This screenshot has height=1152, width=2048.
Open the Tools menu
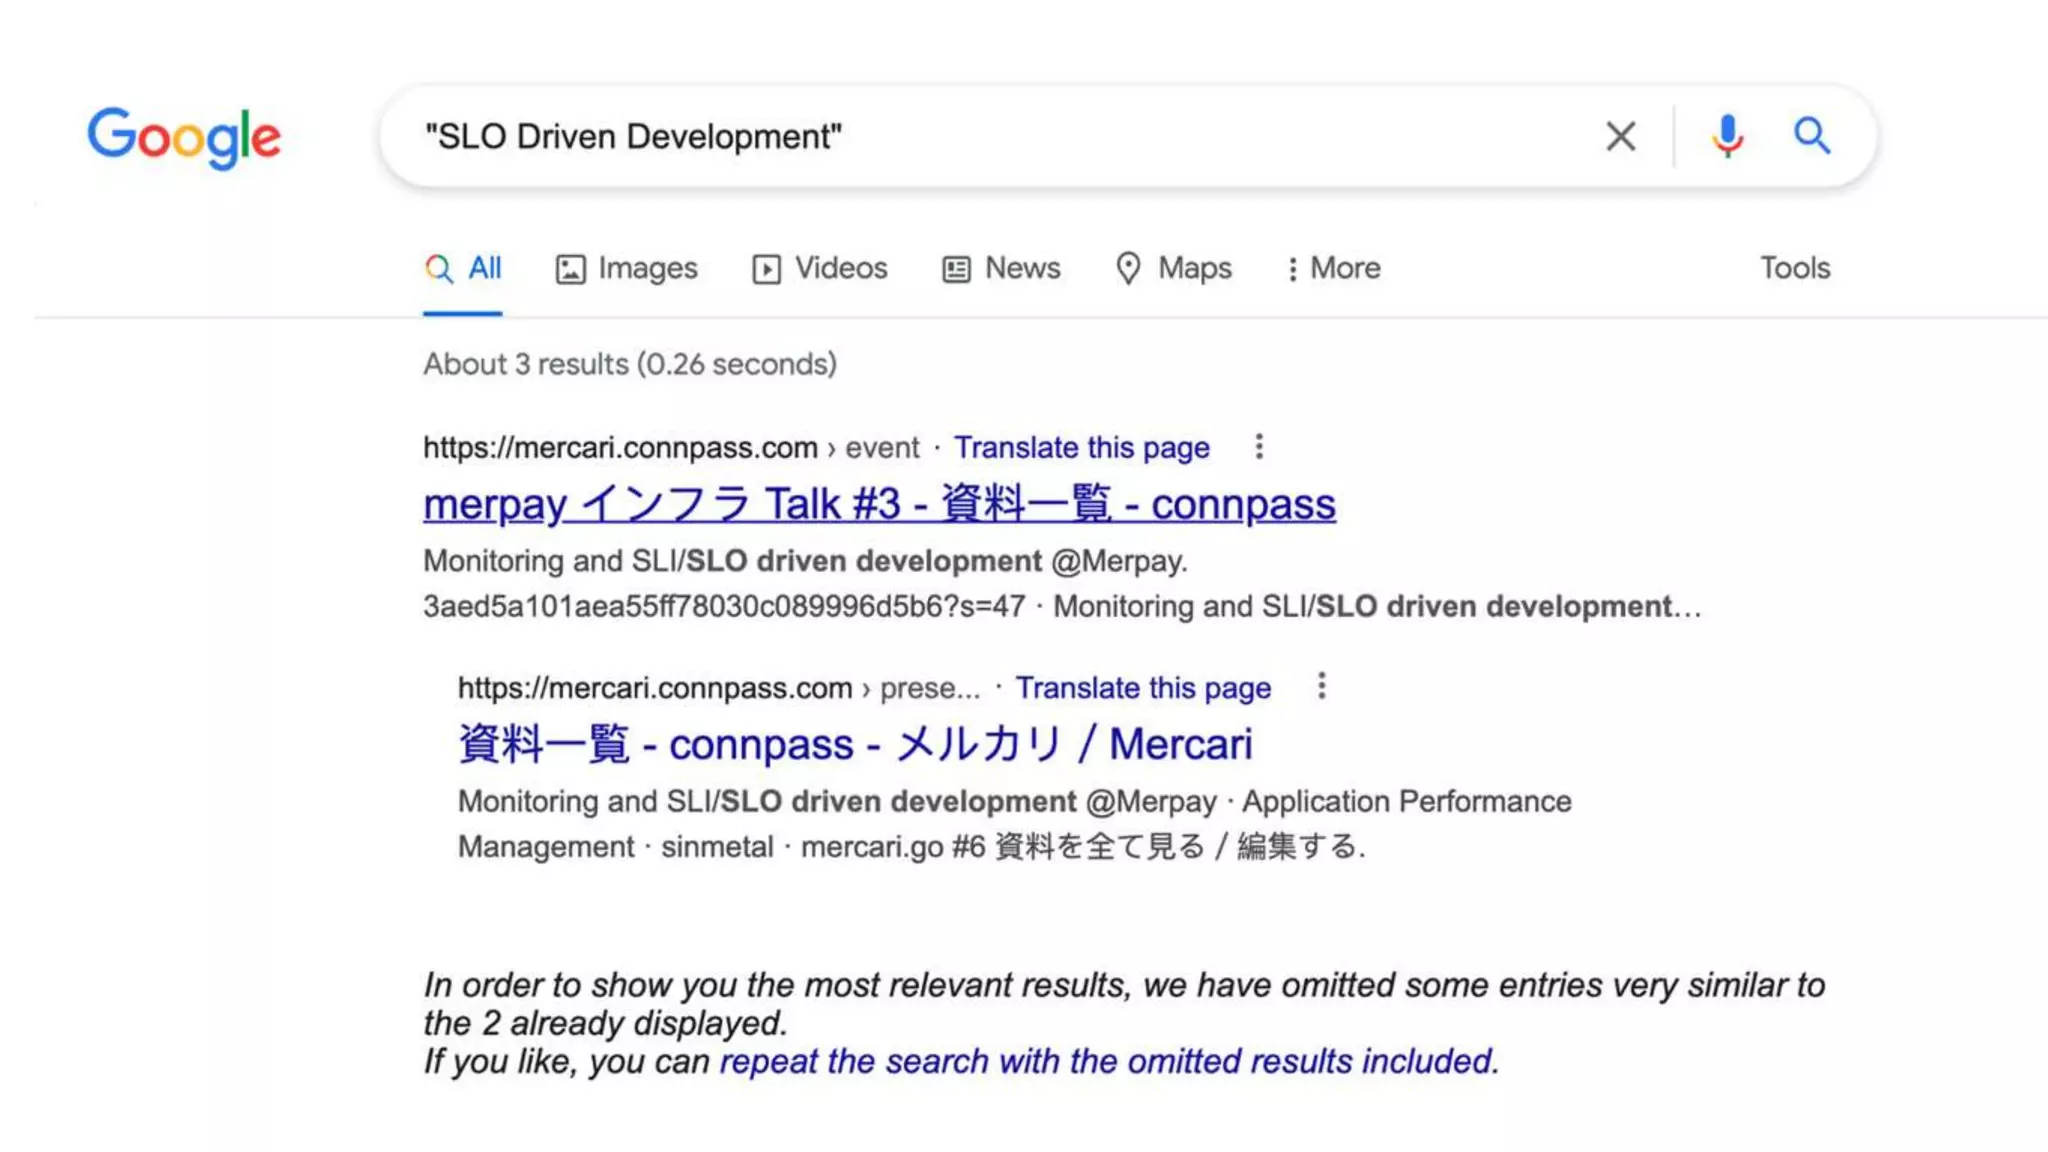(1794, 268)
